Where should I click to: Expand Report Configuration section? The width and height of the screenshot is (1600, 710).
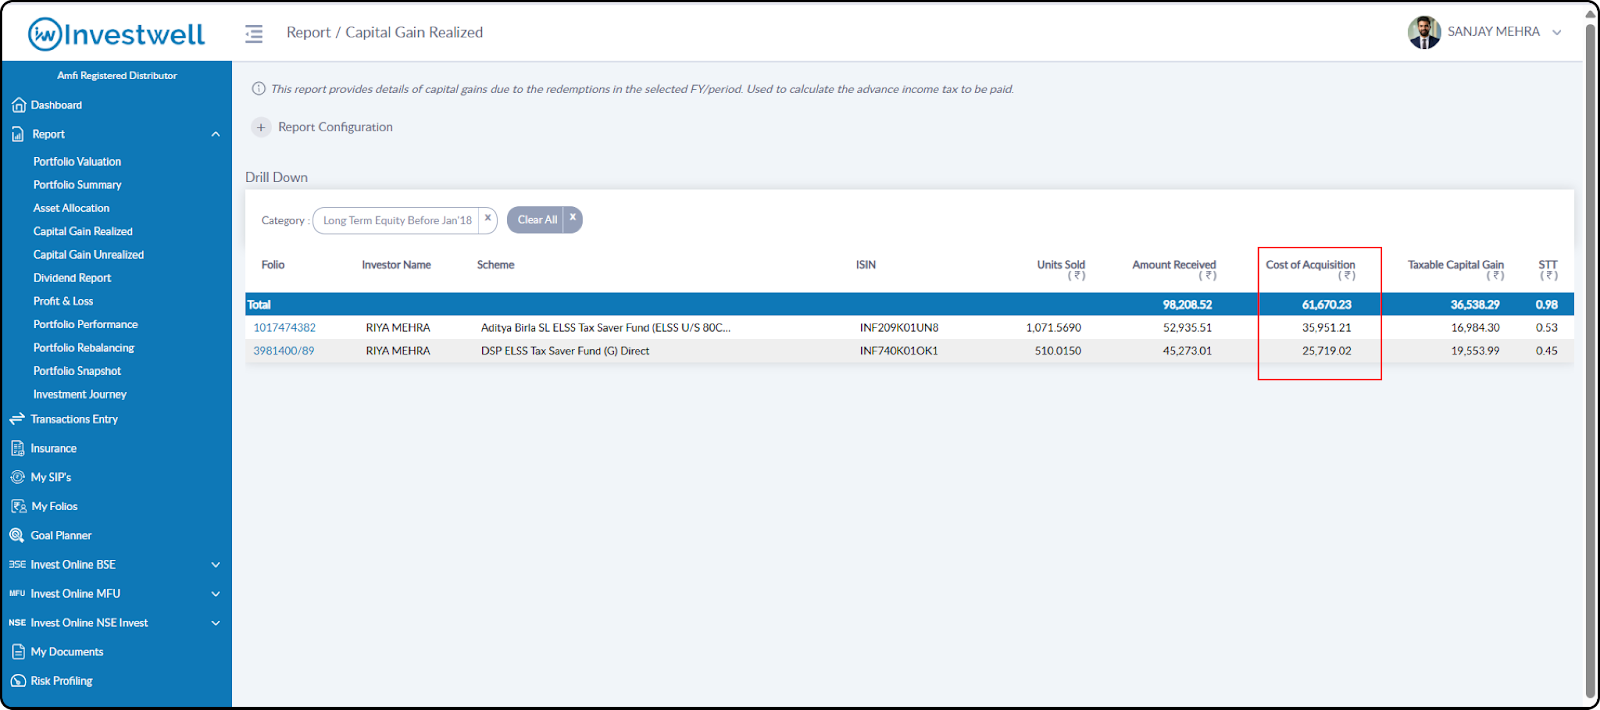335,127
